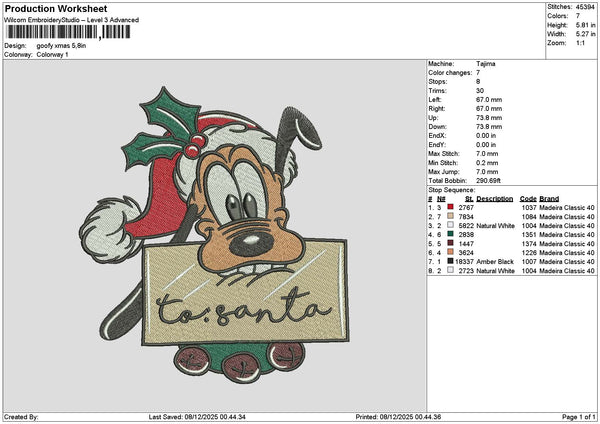The width and height of the screenshot is (600, 424).
Task: Click thread code '1351' in stop 4
Action: coord(529,235)
